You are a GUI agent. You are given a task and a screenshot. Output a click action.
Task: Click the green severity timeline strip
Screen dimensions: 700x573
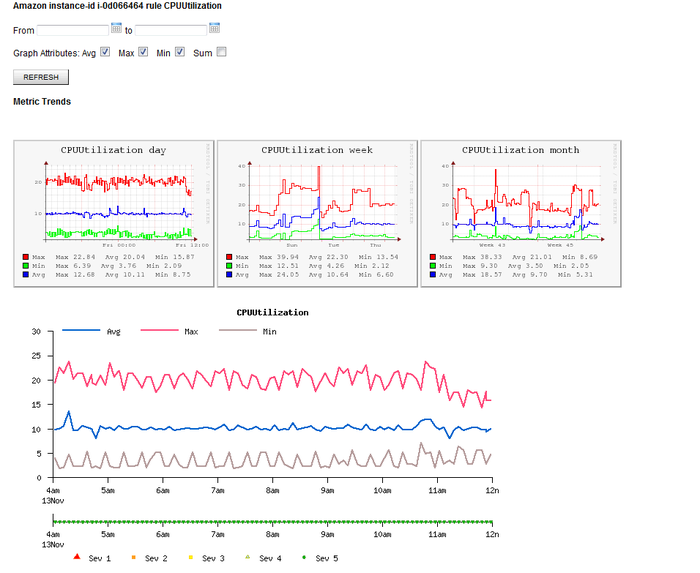pyautogui.click(x=273, y=522)
